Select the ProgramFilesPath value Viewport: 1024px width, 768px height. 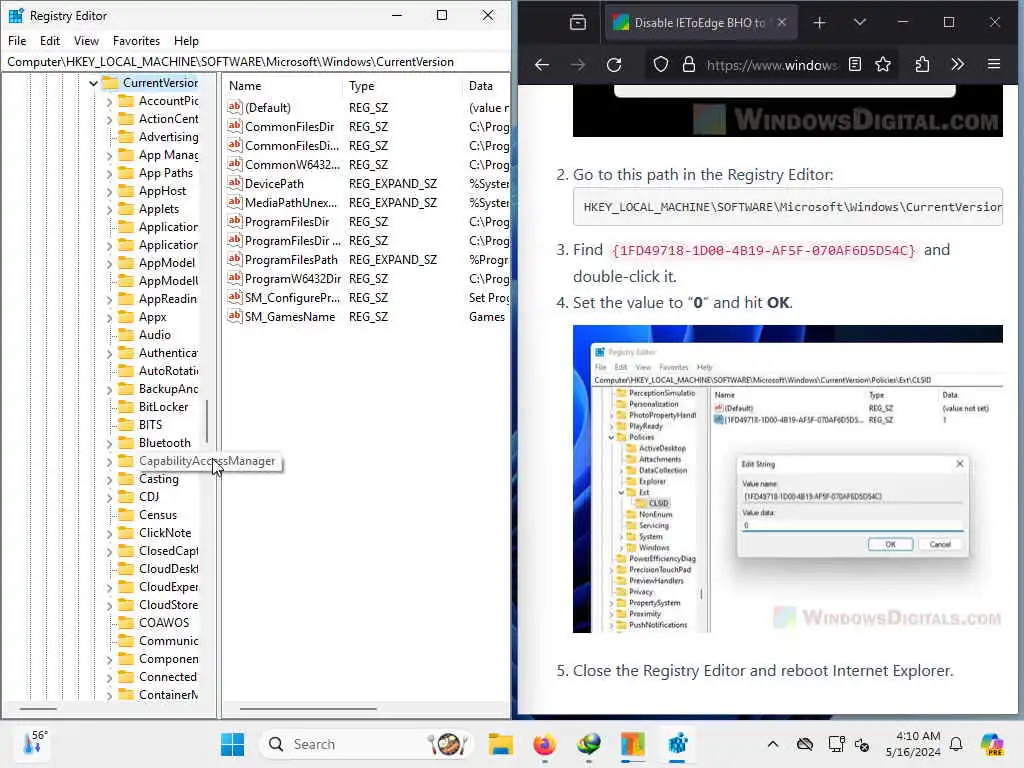(x=291, y=260)
